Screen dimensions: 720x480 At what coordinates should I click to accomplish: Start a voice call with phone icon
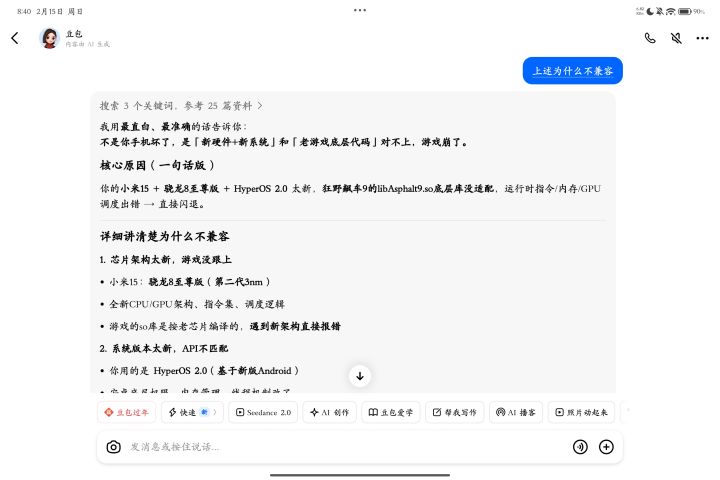pos(650,38)
